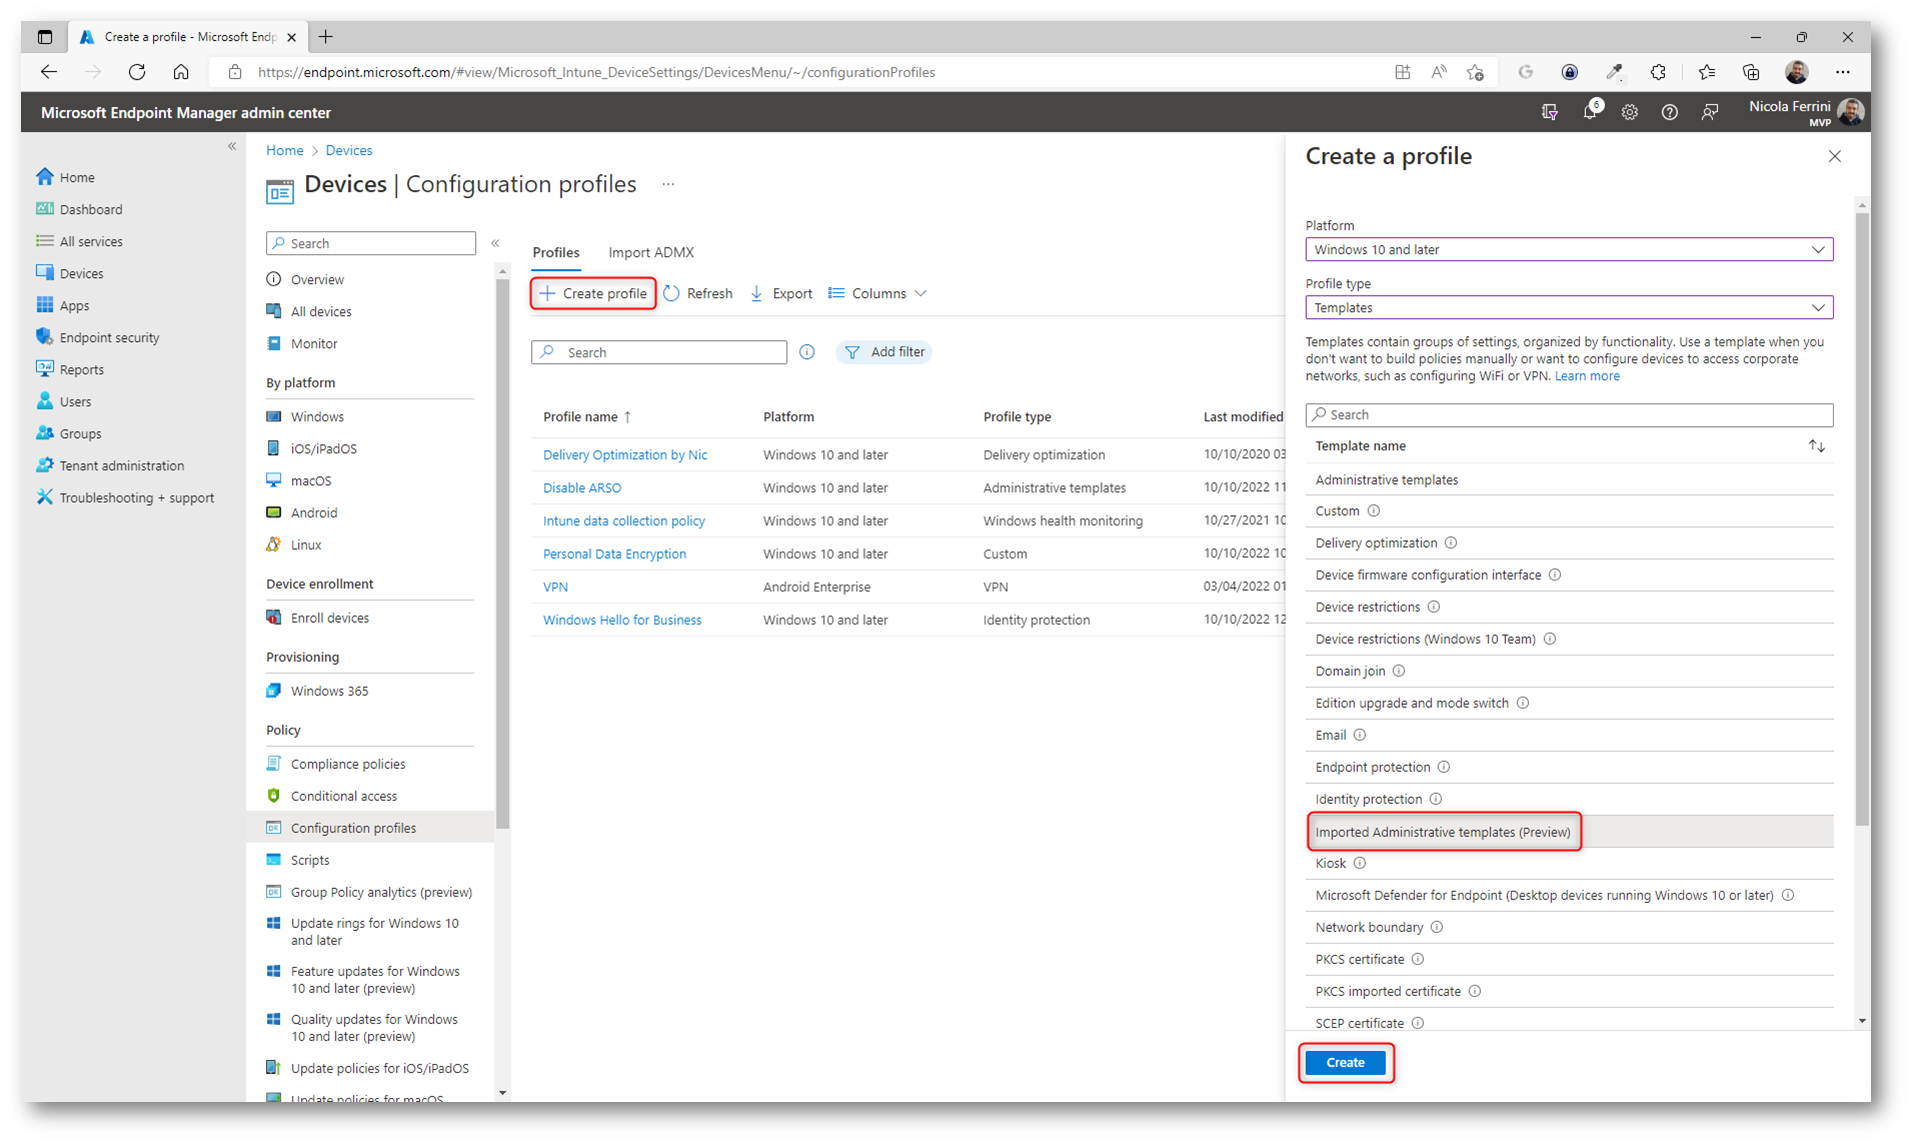Click the Refresh toolbar icon
Screen dimensions: 1913x1144
pyautogui.click(x=673, y=293)
